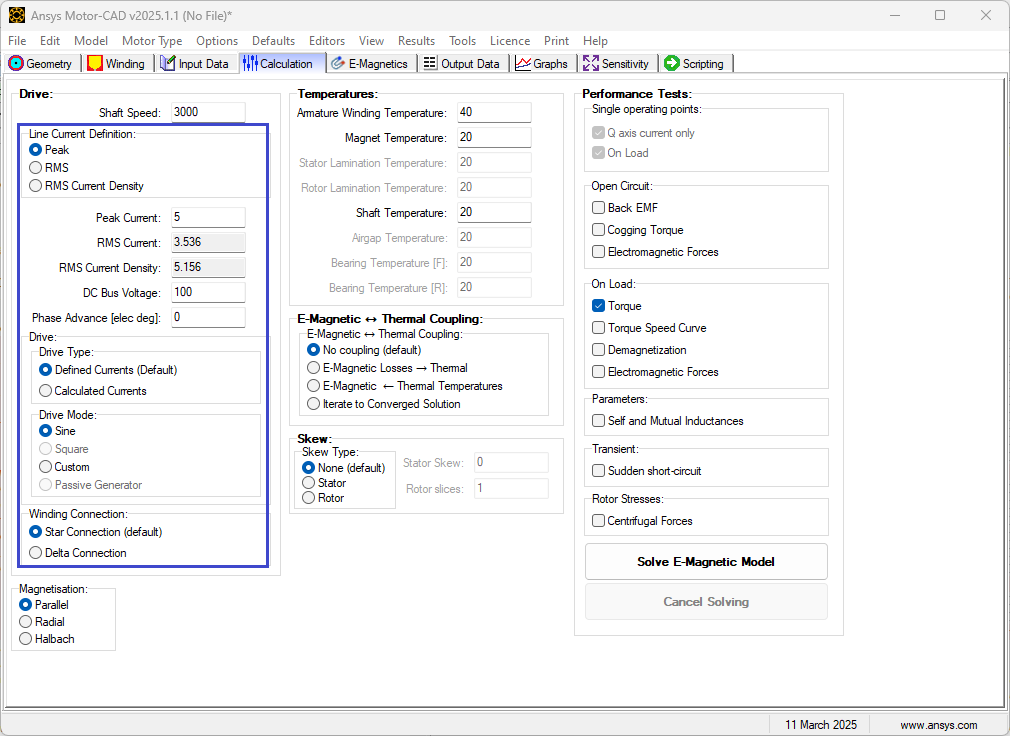Viewport: 1010px width, 736px height.
Task: Open the Results menu
Action: click(416, 41)
